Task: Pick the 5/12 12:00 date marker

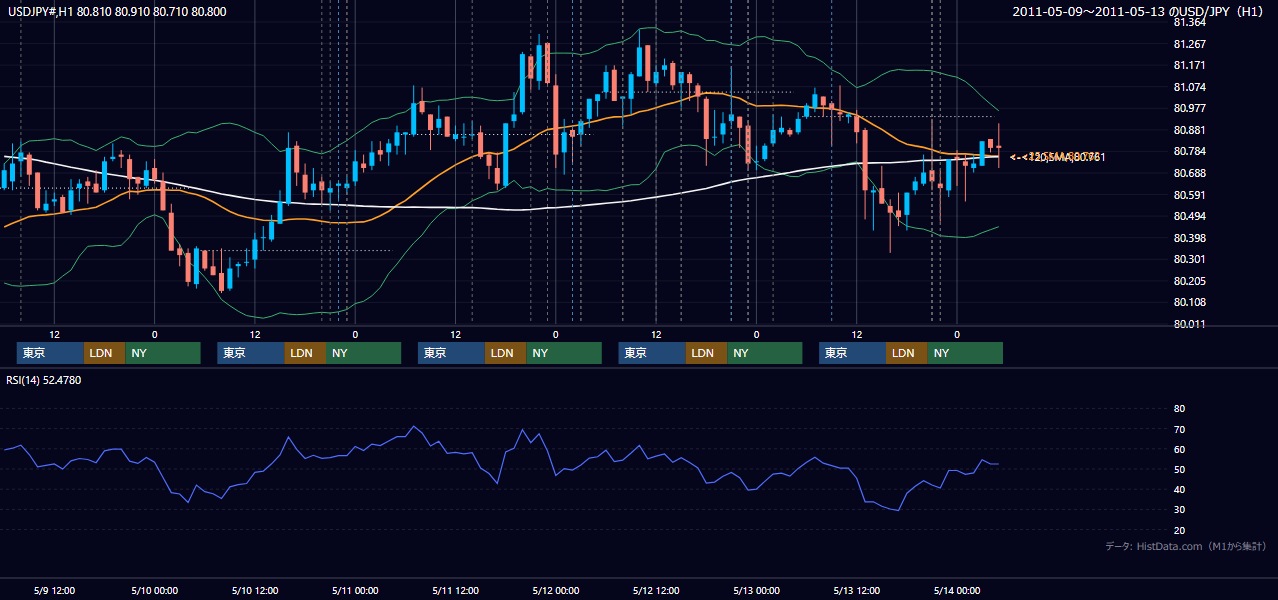Action: [x=656, y=590]
